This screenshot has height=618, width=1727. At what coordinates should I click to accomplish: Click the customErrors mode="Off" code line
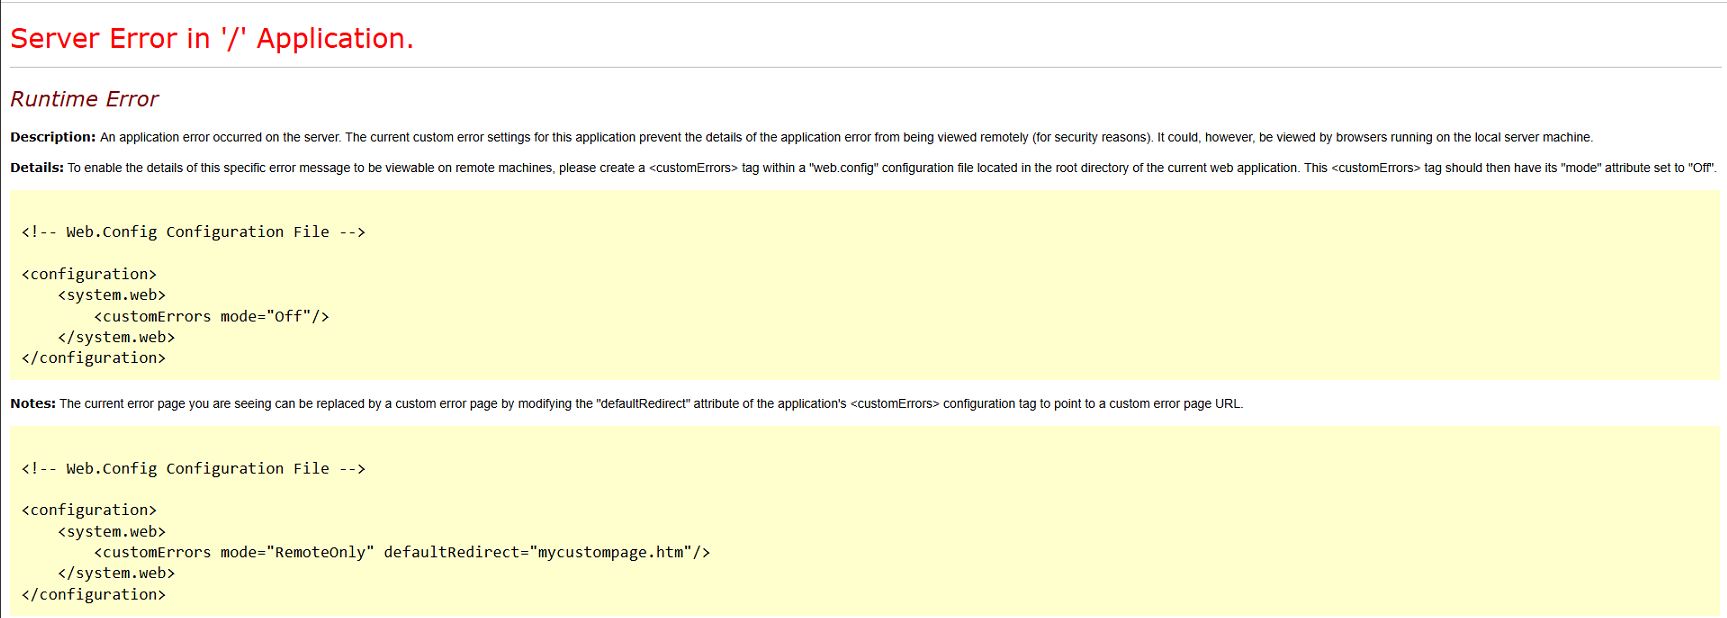(211, 317)
